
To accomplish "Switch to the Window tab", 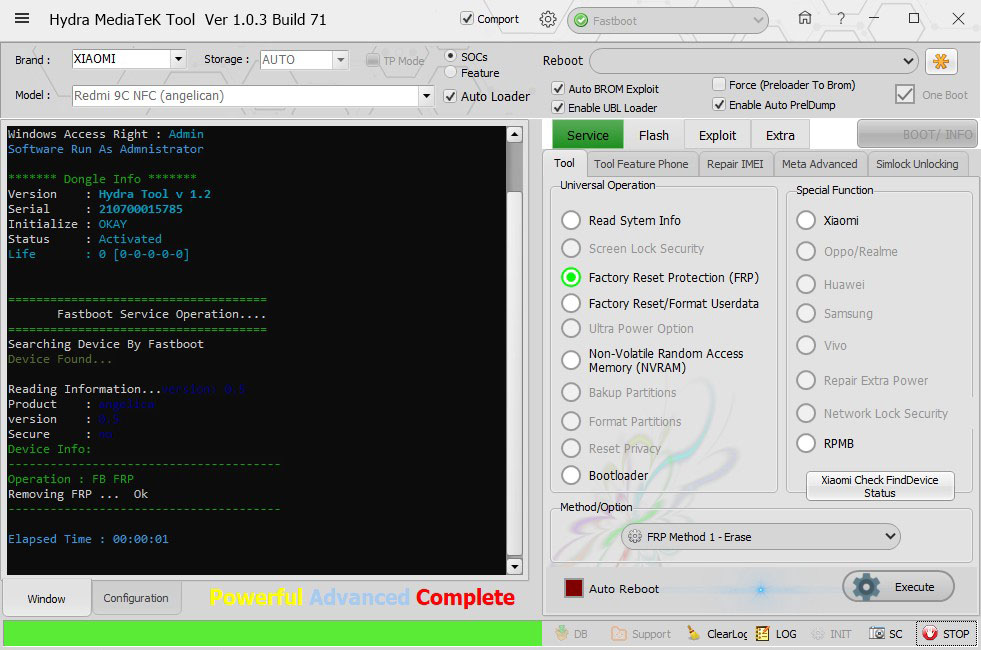I will 46,599.
